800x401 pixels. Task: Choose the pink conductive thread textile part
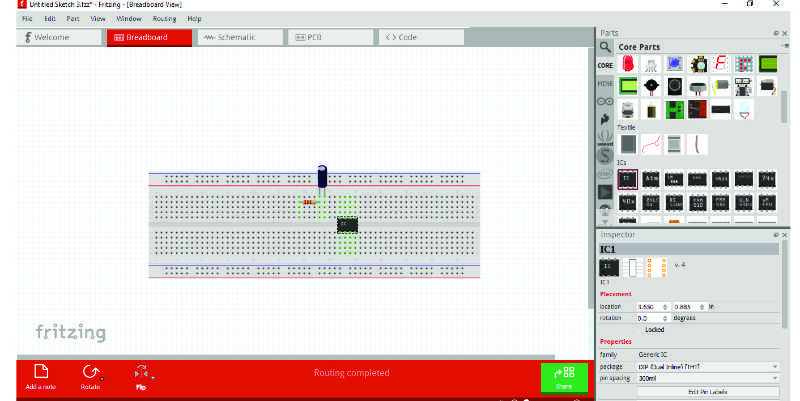(x=651, y=144)
